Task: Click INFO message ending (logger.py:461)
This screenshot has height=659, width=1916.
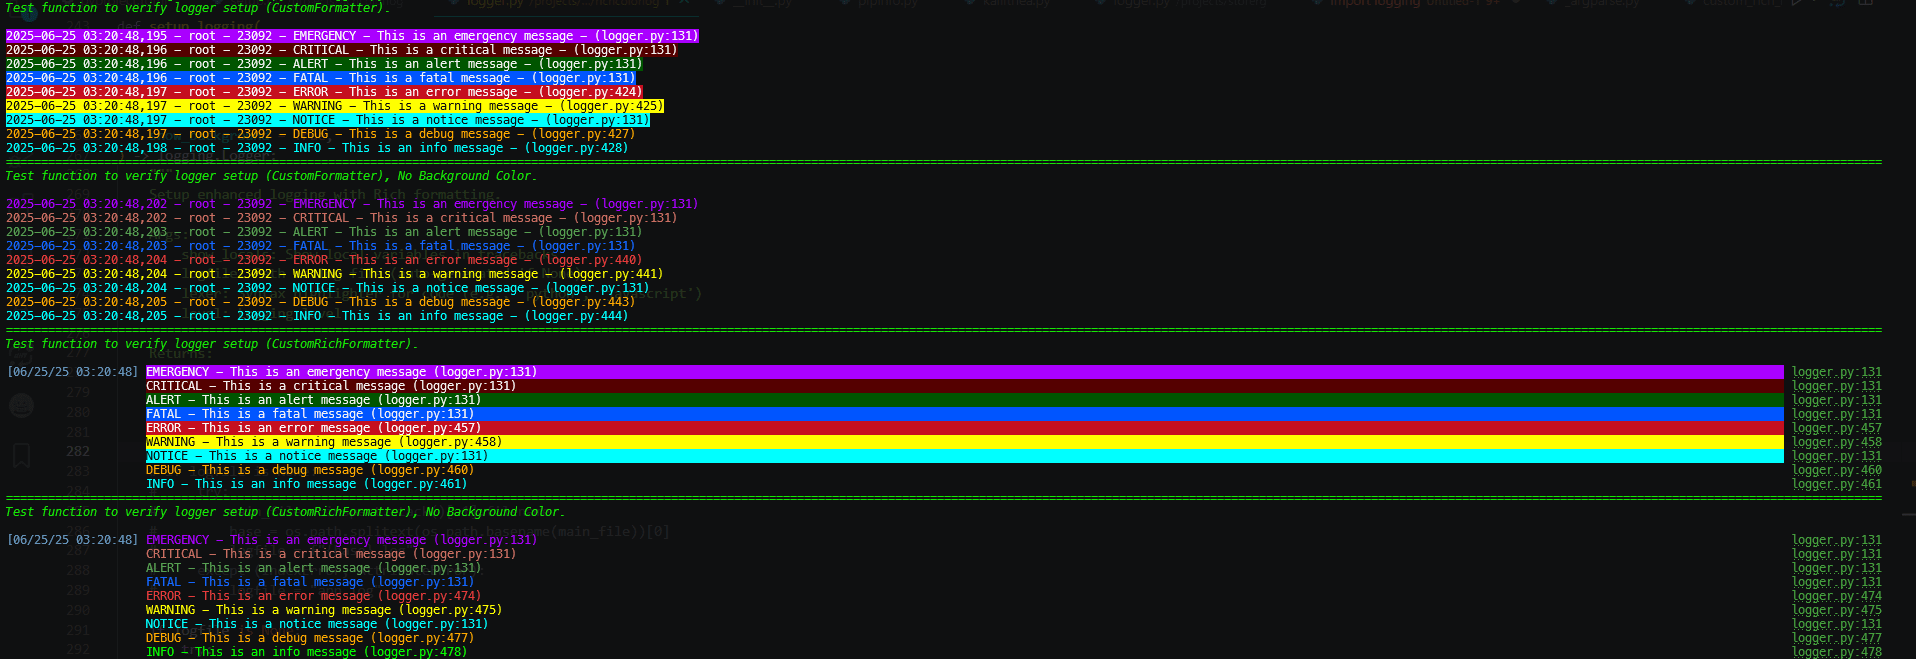Action: click(306, 484)
